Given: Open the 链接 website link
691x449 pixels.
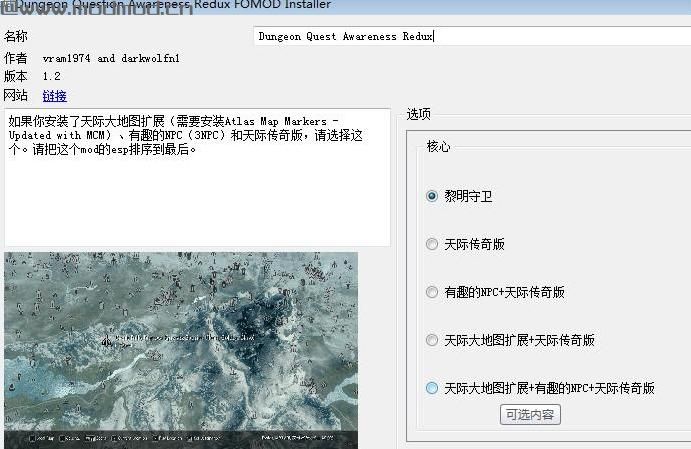Looking at the screenshot, I should coord(55,96).
